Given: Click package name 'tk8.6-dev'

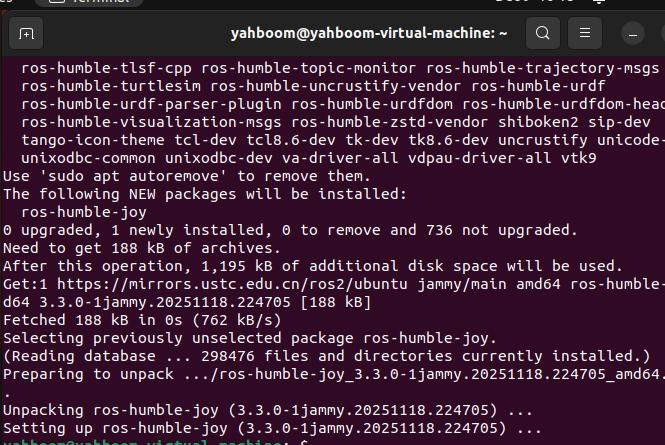Looking at the screenshot, I should [x=448, y=140].
